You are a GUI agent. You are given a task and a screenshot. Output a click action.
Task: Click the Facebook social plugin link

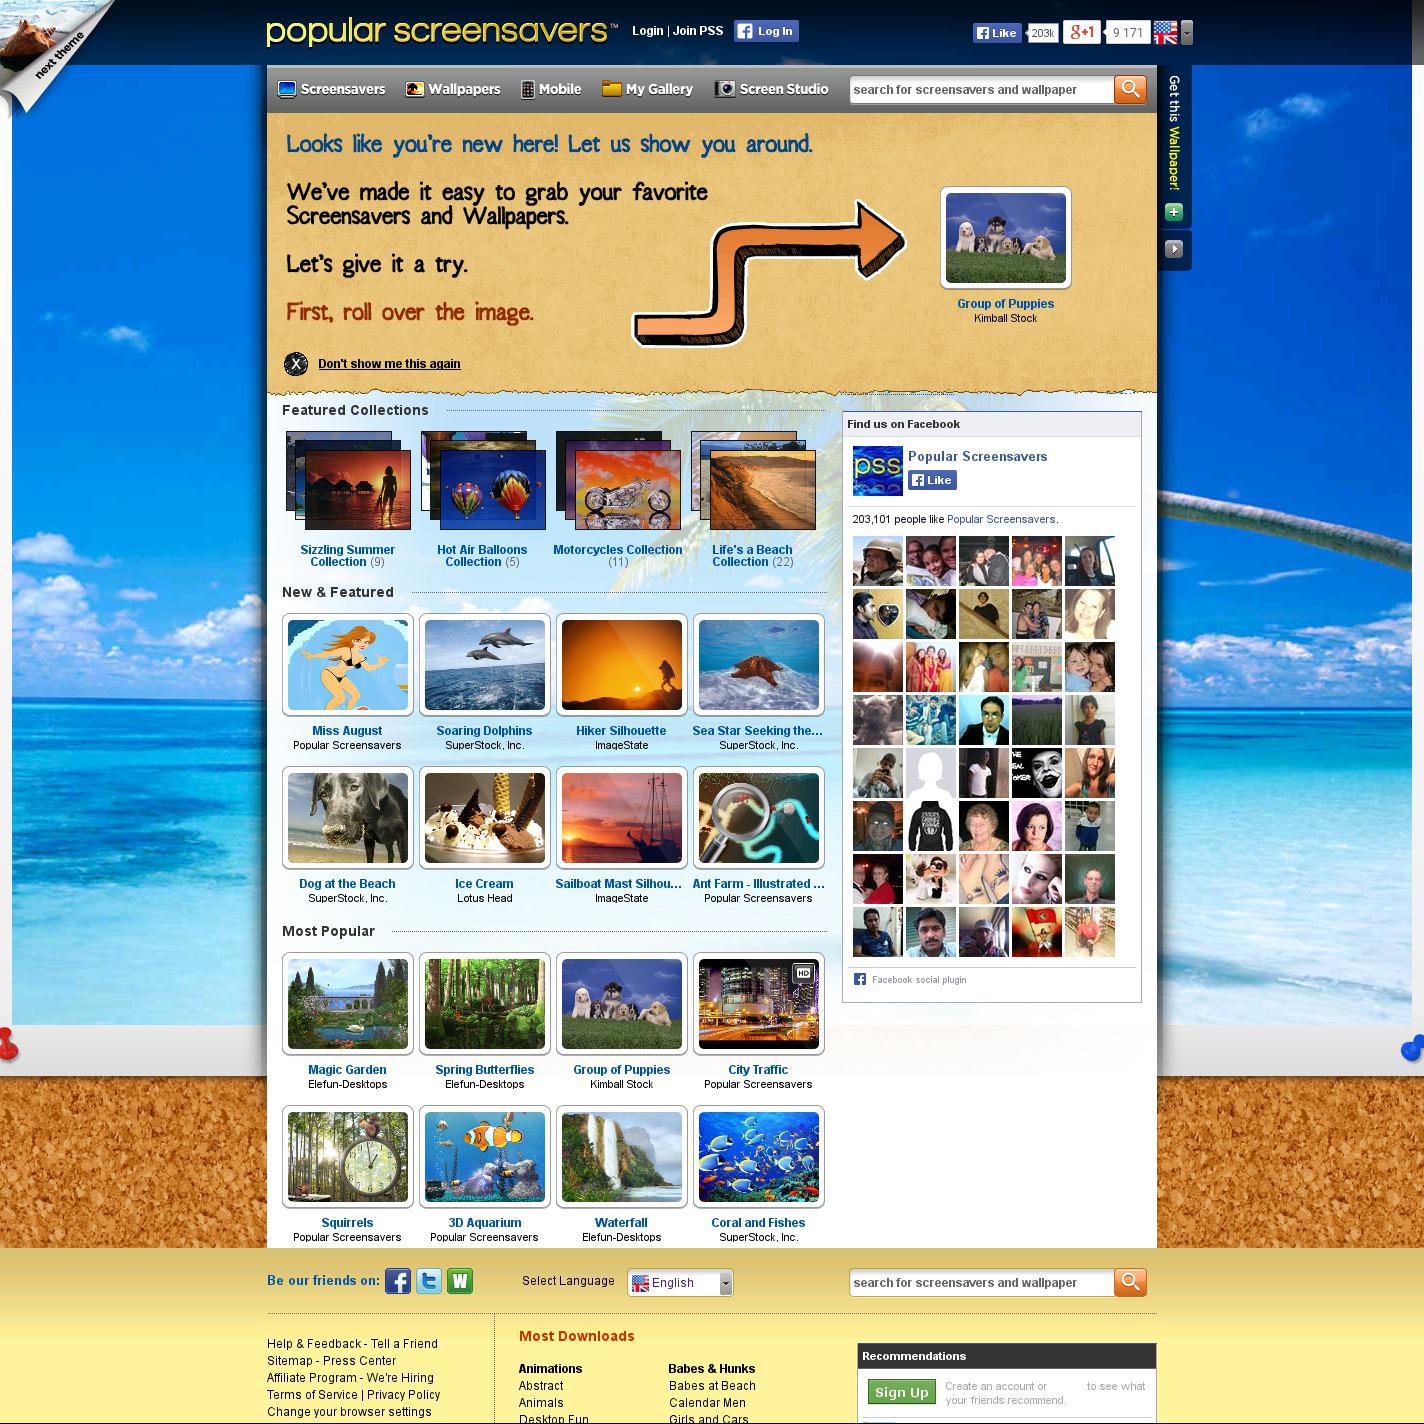tap(919, 980)
